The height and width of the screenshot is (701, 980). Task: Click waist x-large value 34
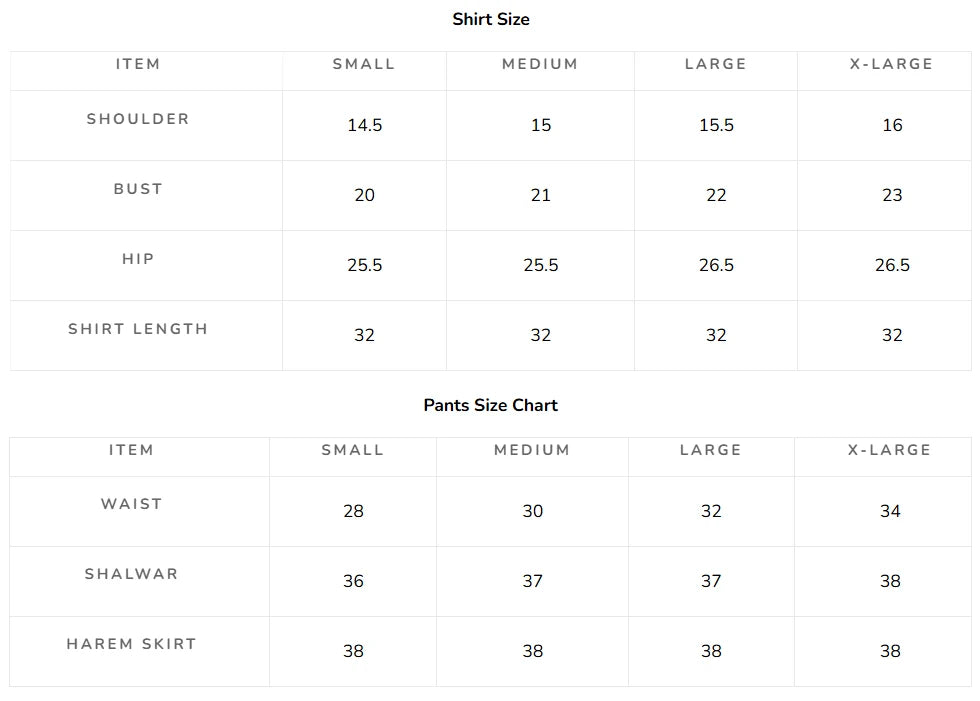(890, 511)
